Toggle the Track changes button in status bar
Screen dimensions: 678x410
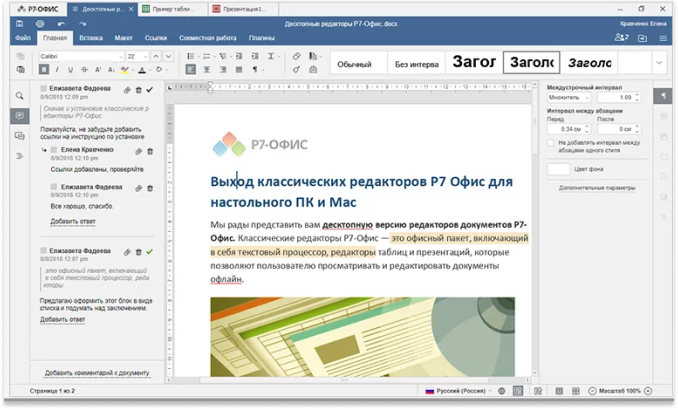click(538, 391)
